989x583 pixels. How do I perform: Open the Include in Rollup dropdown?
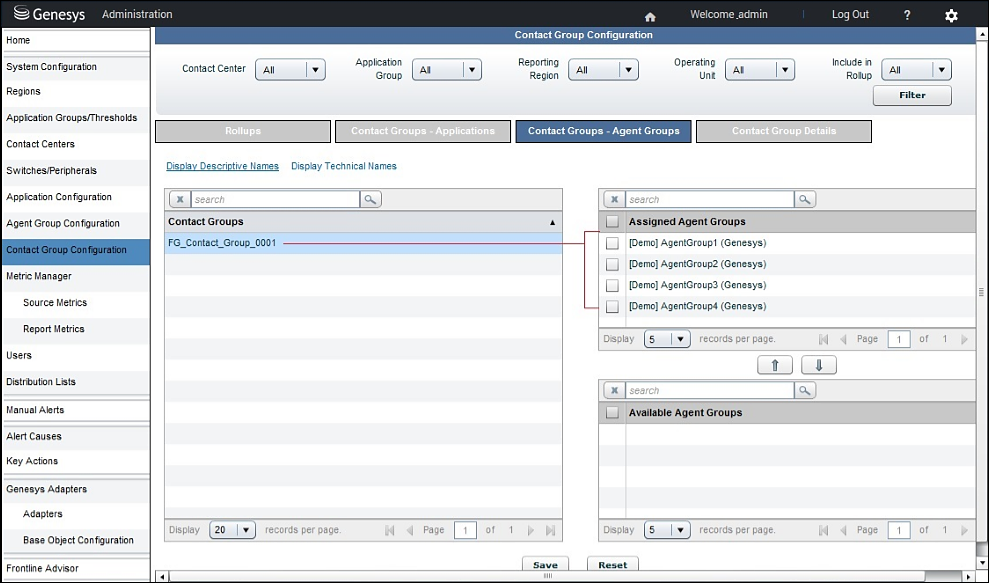916,70
